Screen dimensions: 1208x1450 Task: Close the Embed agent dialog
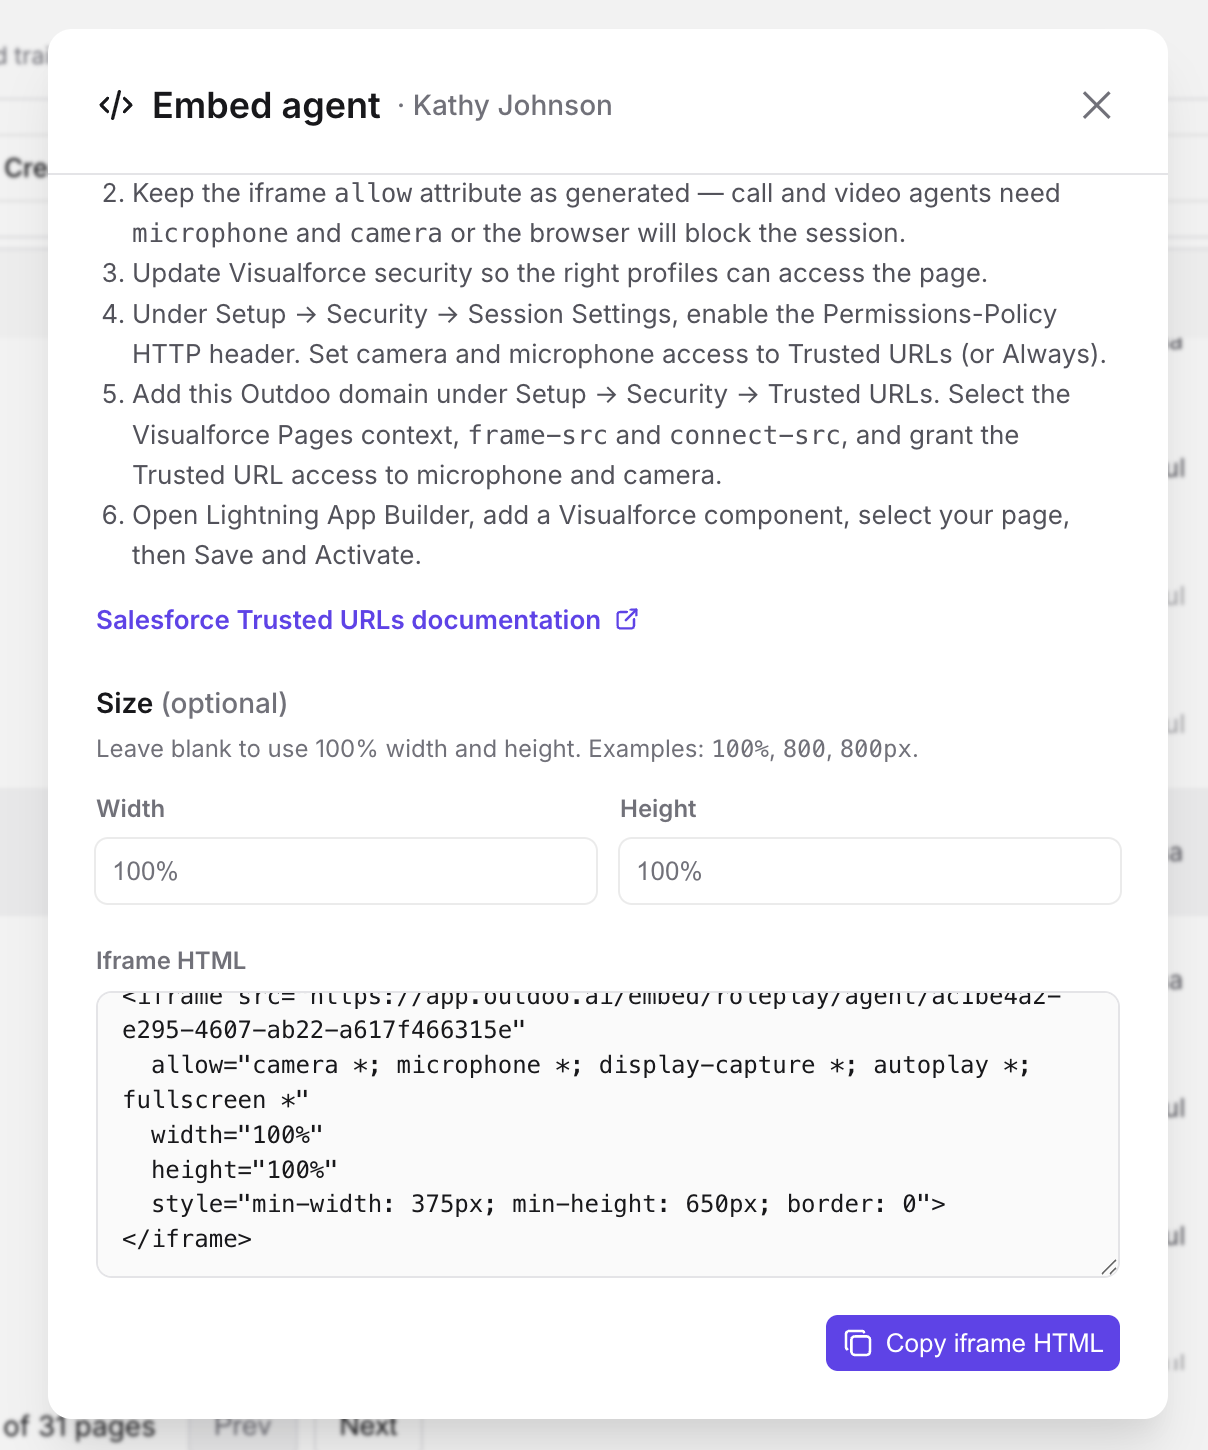coord(1096,105)
